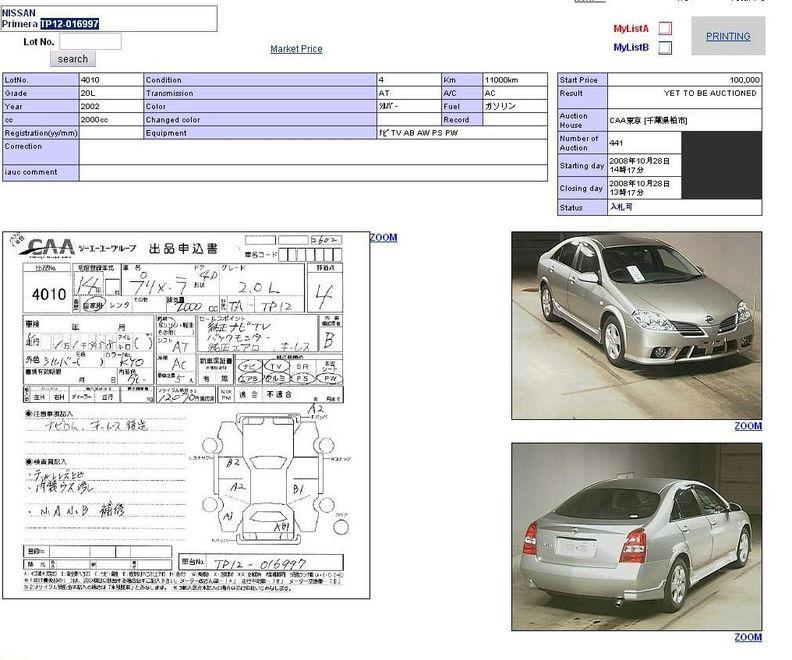
Task: Focus the Lot No. input field
Action: pyautogui.click(x=90, y=41)
